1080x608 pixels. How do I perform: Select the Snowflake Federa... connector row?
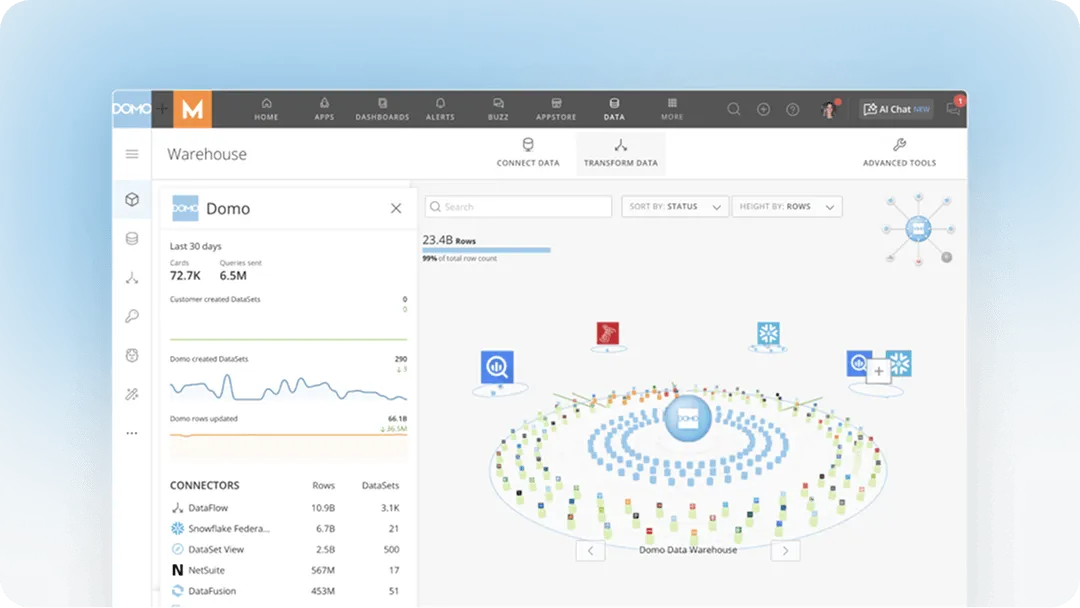pyautogui.click(x=285, y=528)
